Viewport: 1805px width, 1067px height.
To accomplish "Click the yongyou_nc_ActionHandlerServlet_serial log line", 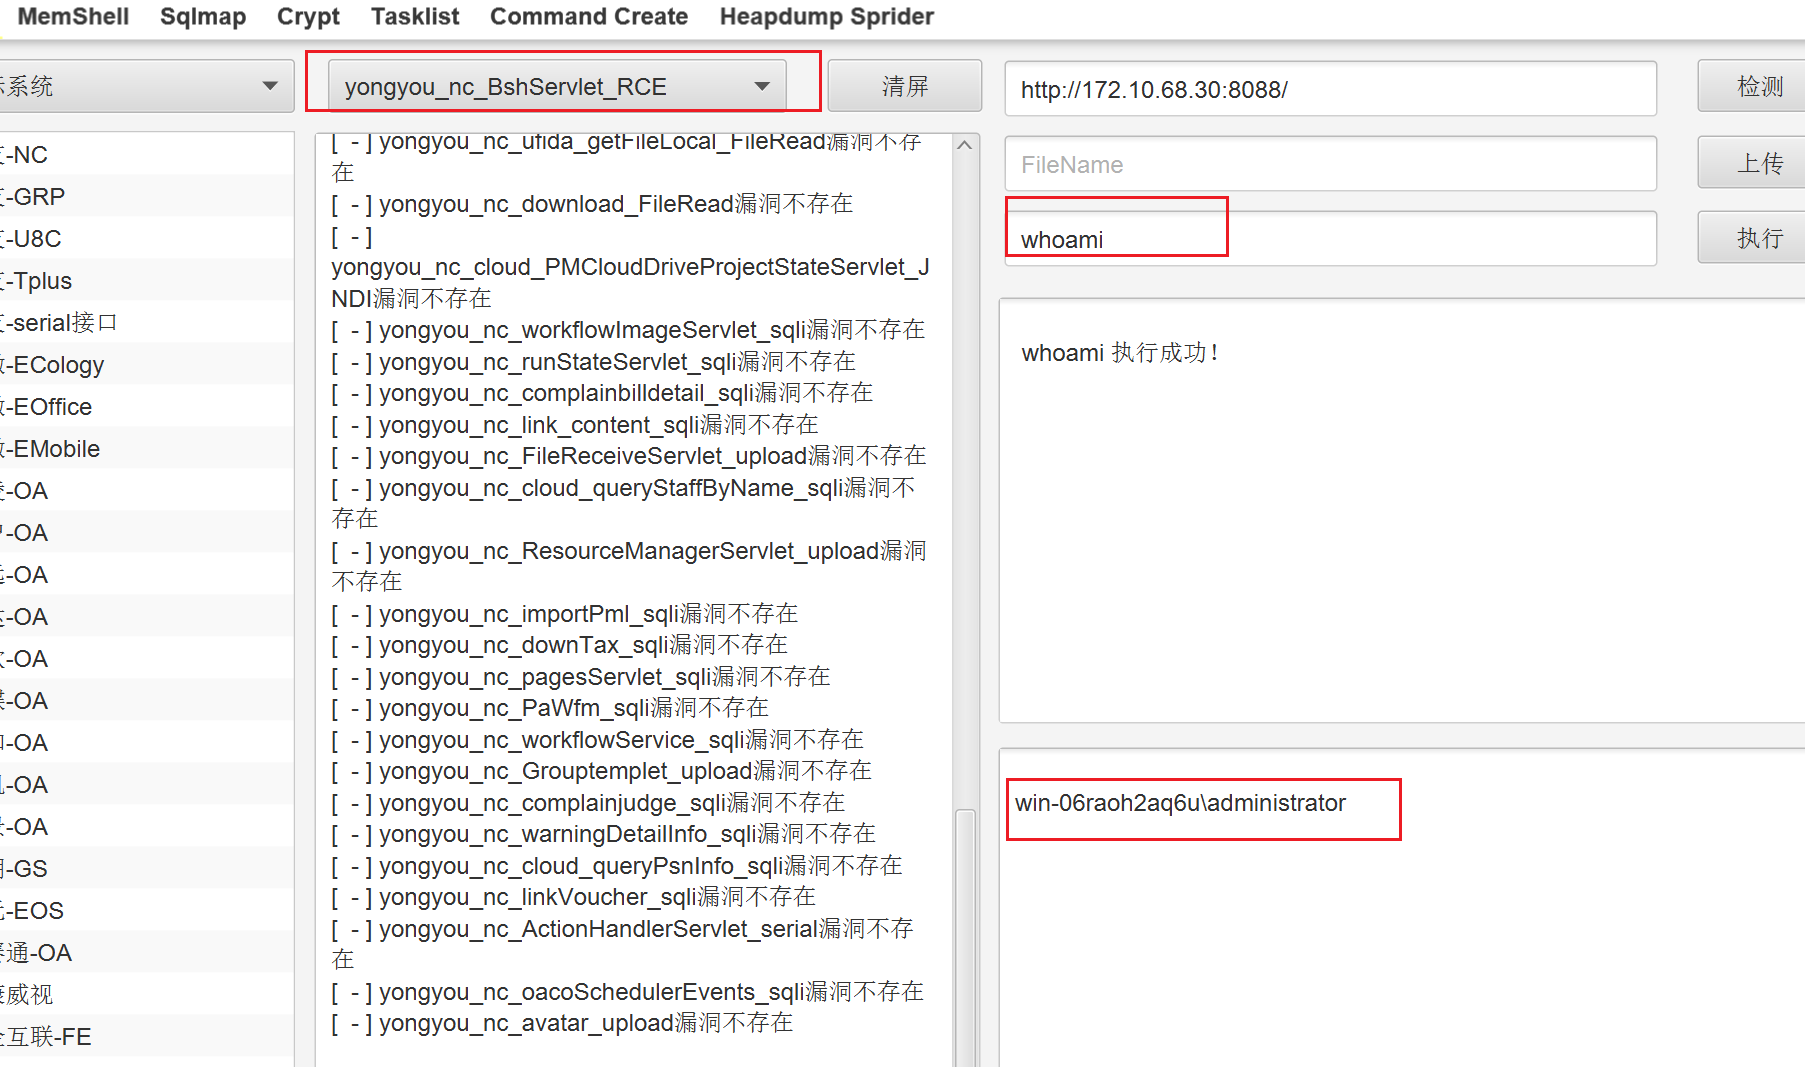I will click(x=622, y=944).
